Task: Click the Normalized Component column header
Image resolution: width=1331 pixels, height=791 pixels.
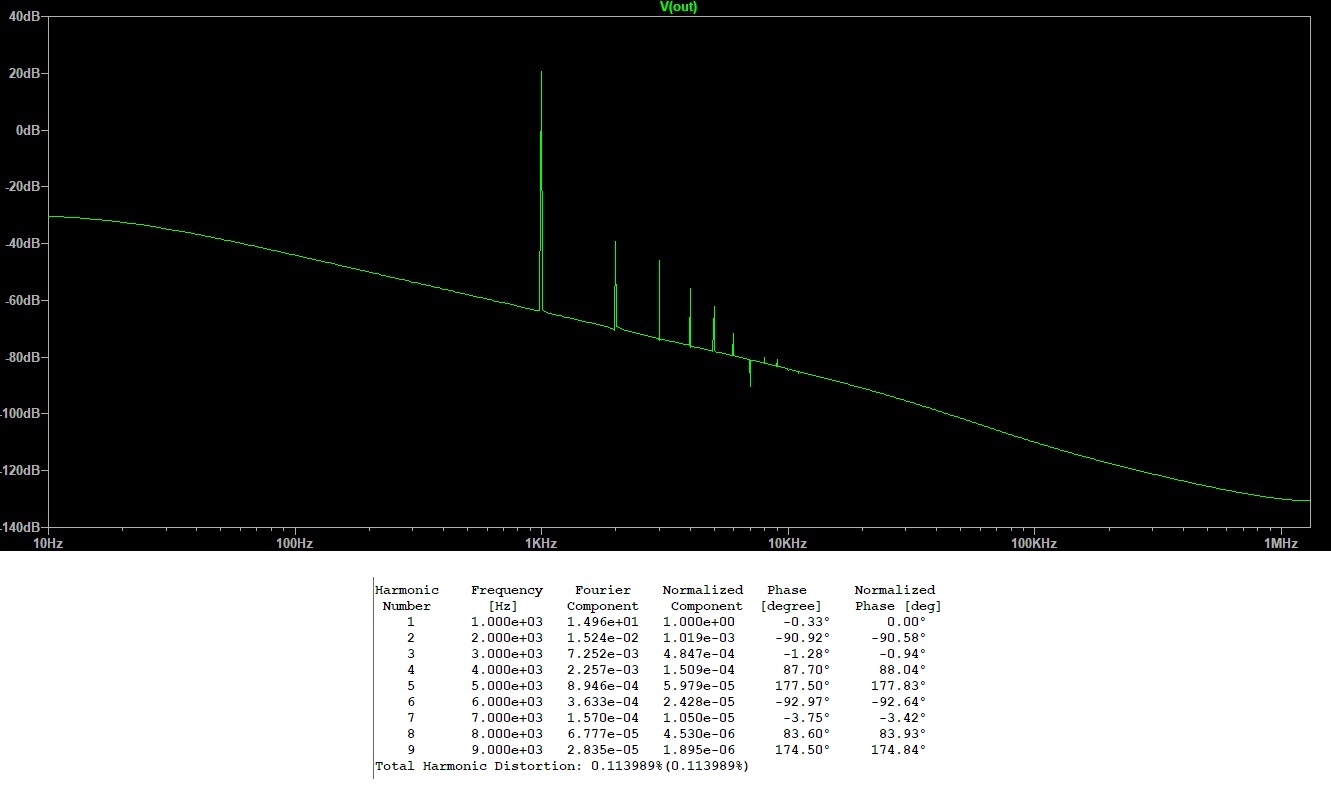Action: point(703,598)
